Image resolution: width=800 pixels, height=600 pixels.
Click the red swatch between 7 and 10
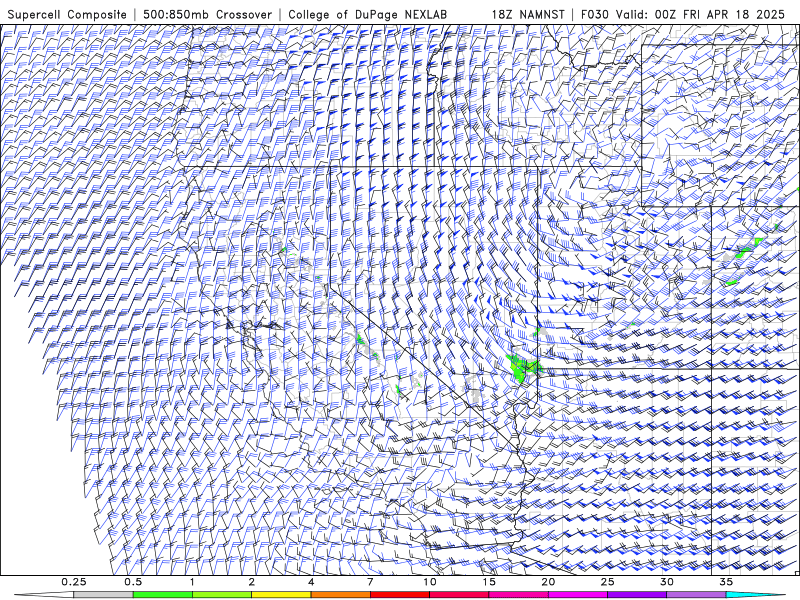(x=399, y=595)
